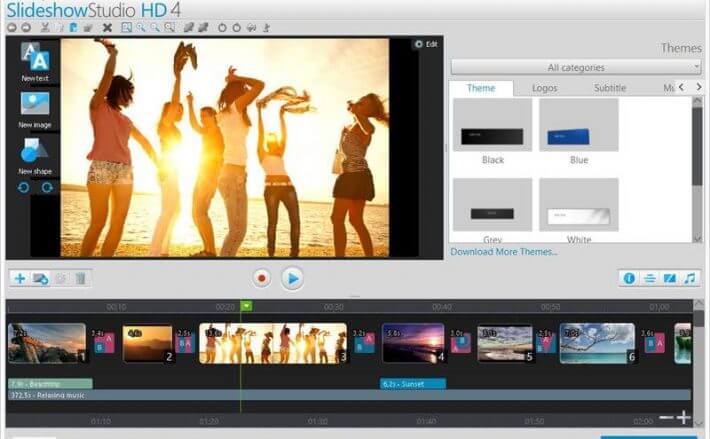Switch to the Logos tab
The height and width of the screenshot is (439, 710).
click(x=544, y=88)
